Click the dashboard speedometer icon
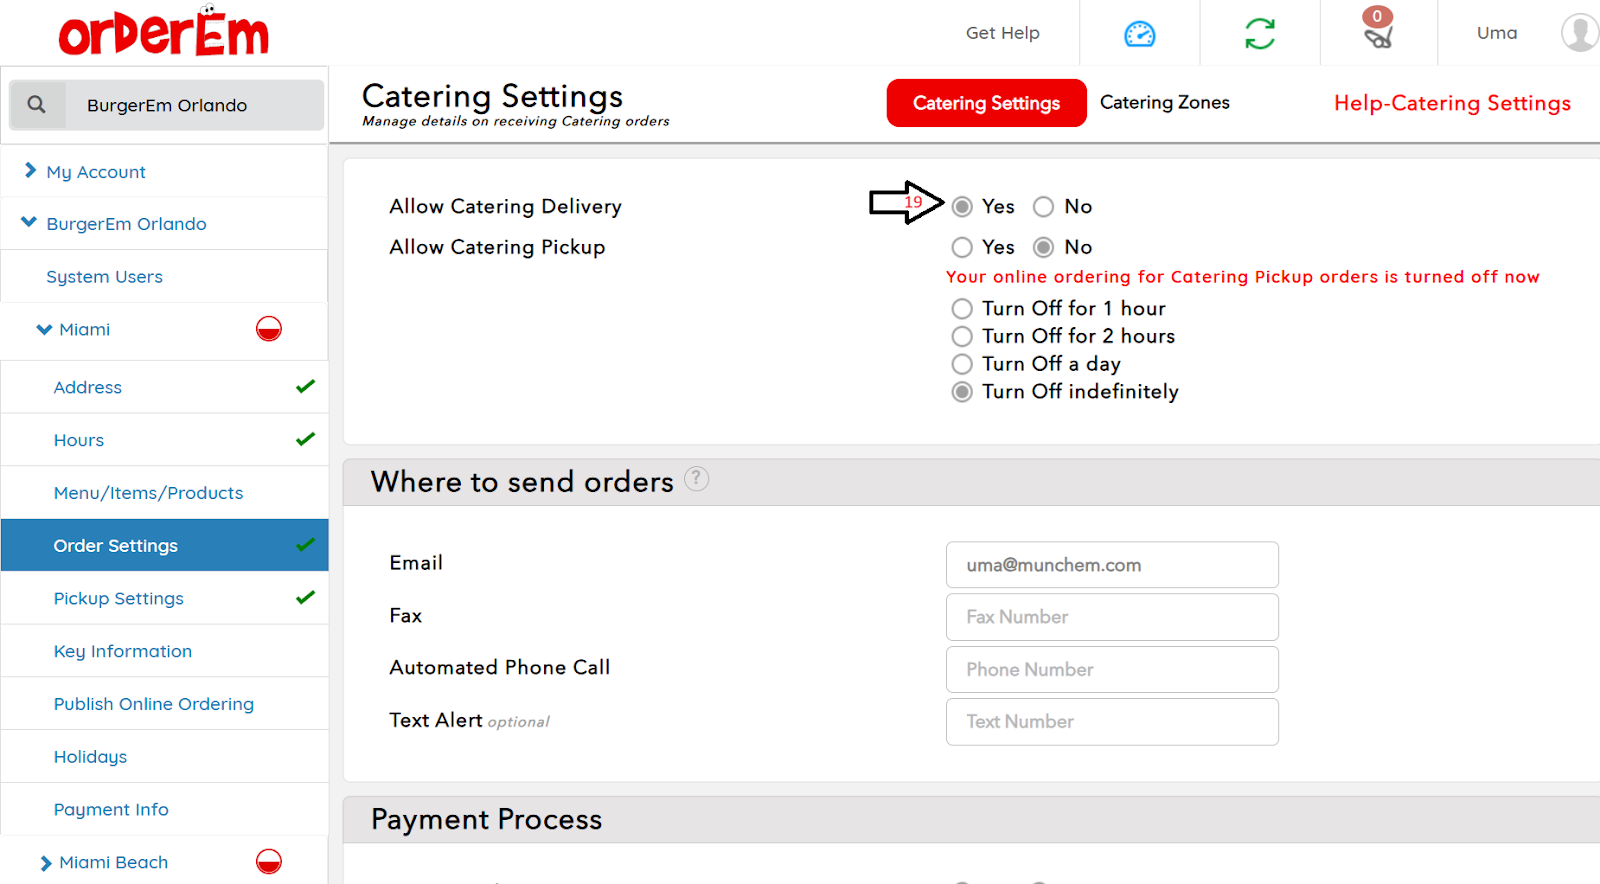Image resolution: width=1600 pixels, height=884 pixels. click(x=1139, y=34)
